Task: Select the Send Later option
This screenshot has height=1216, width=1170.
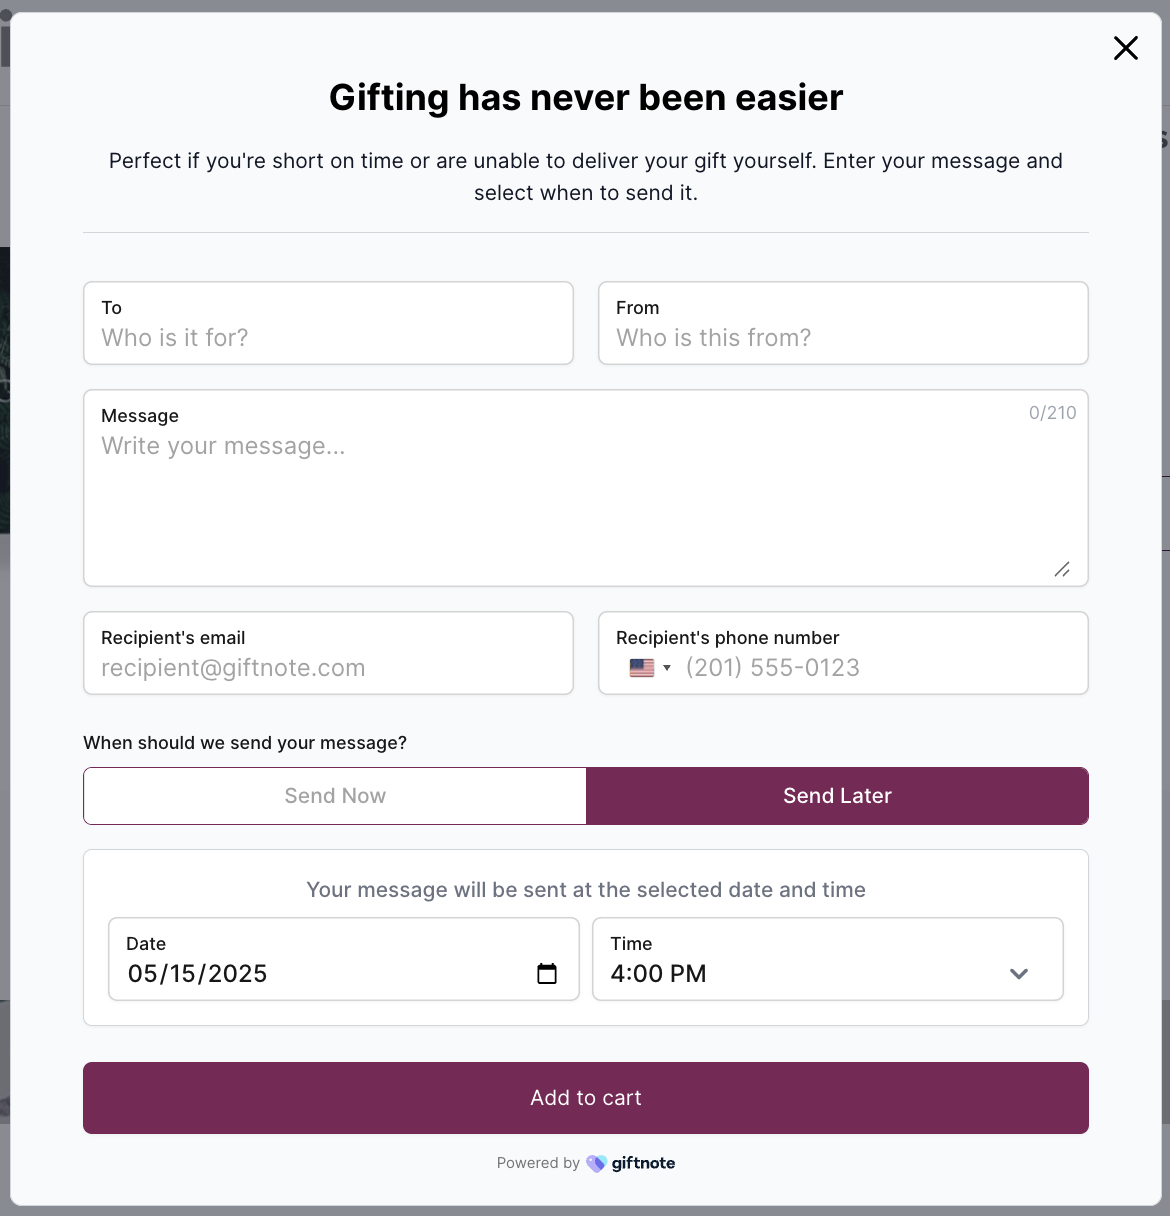Action: coord(837,796)
